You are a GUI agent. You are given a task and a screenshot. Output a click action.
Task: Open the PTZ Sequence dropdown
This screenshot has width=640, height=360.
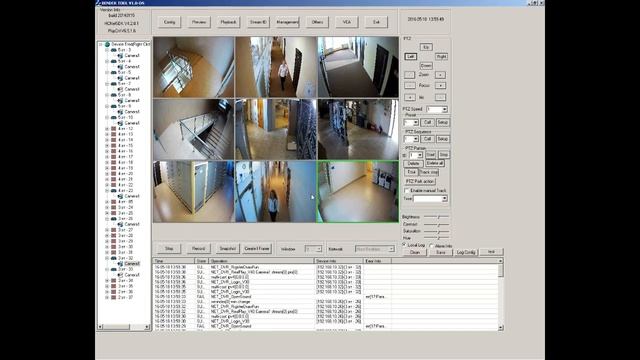[x=416, y=139]
